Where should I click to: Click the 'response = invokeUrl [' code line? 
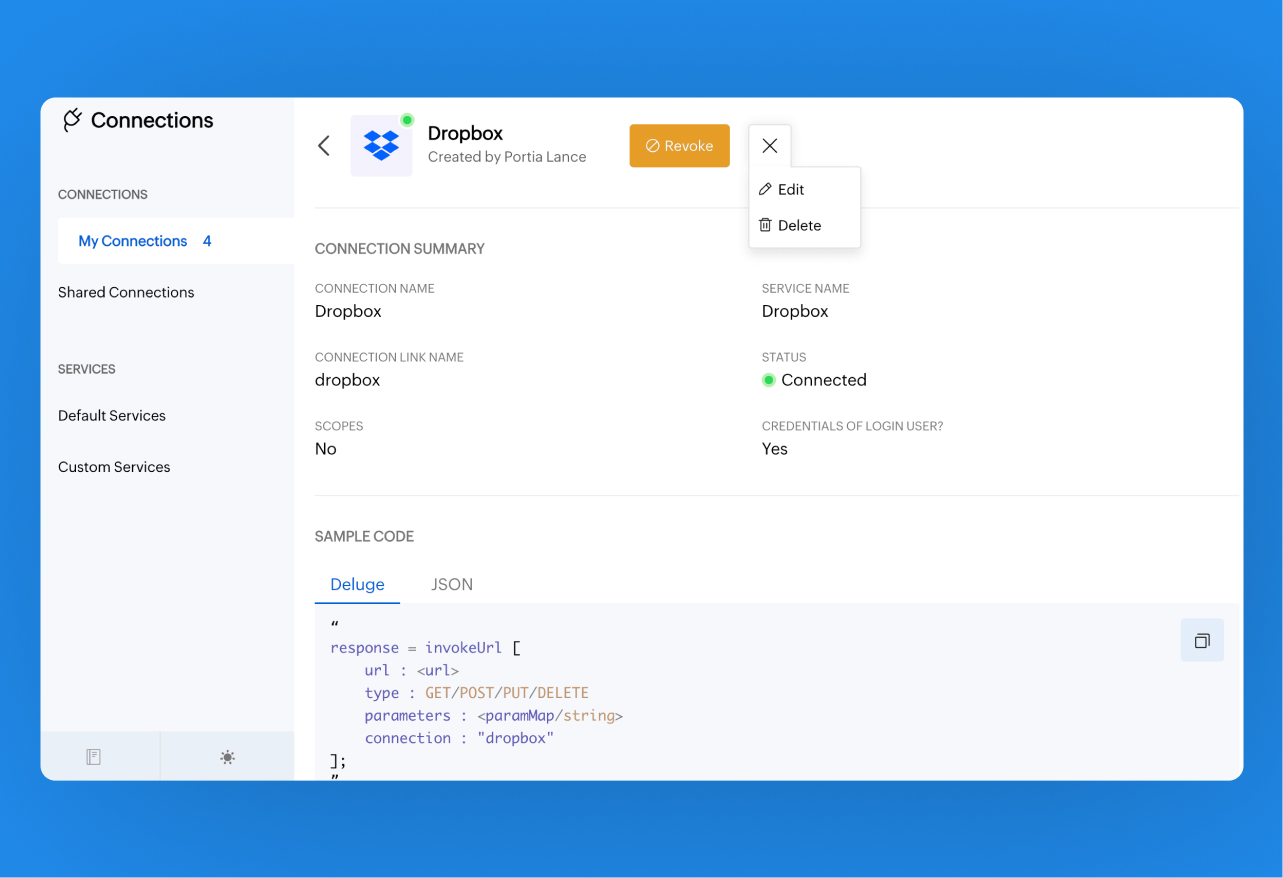[426, 648]
